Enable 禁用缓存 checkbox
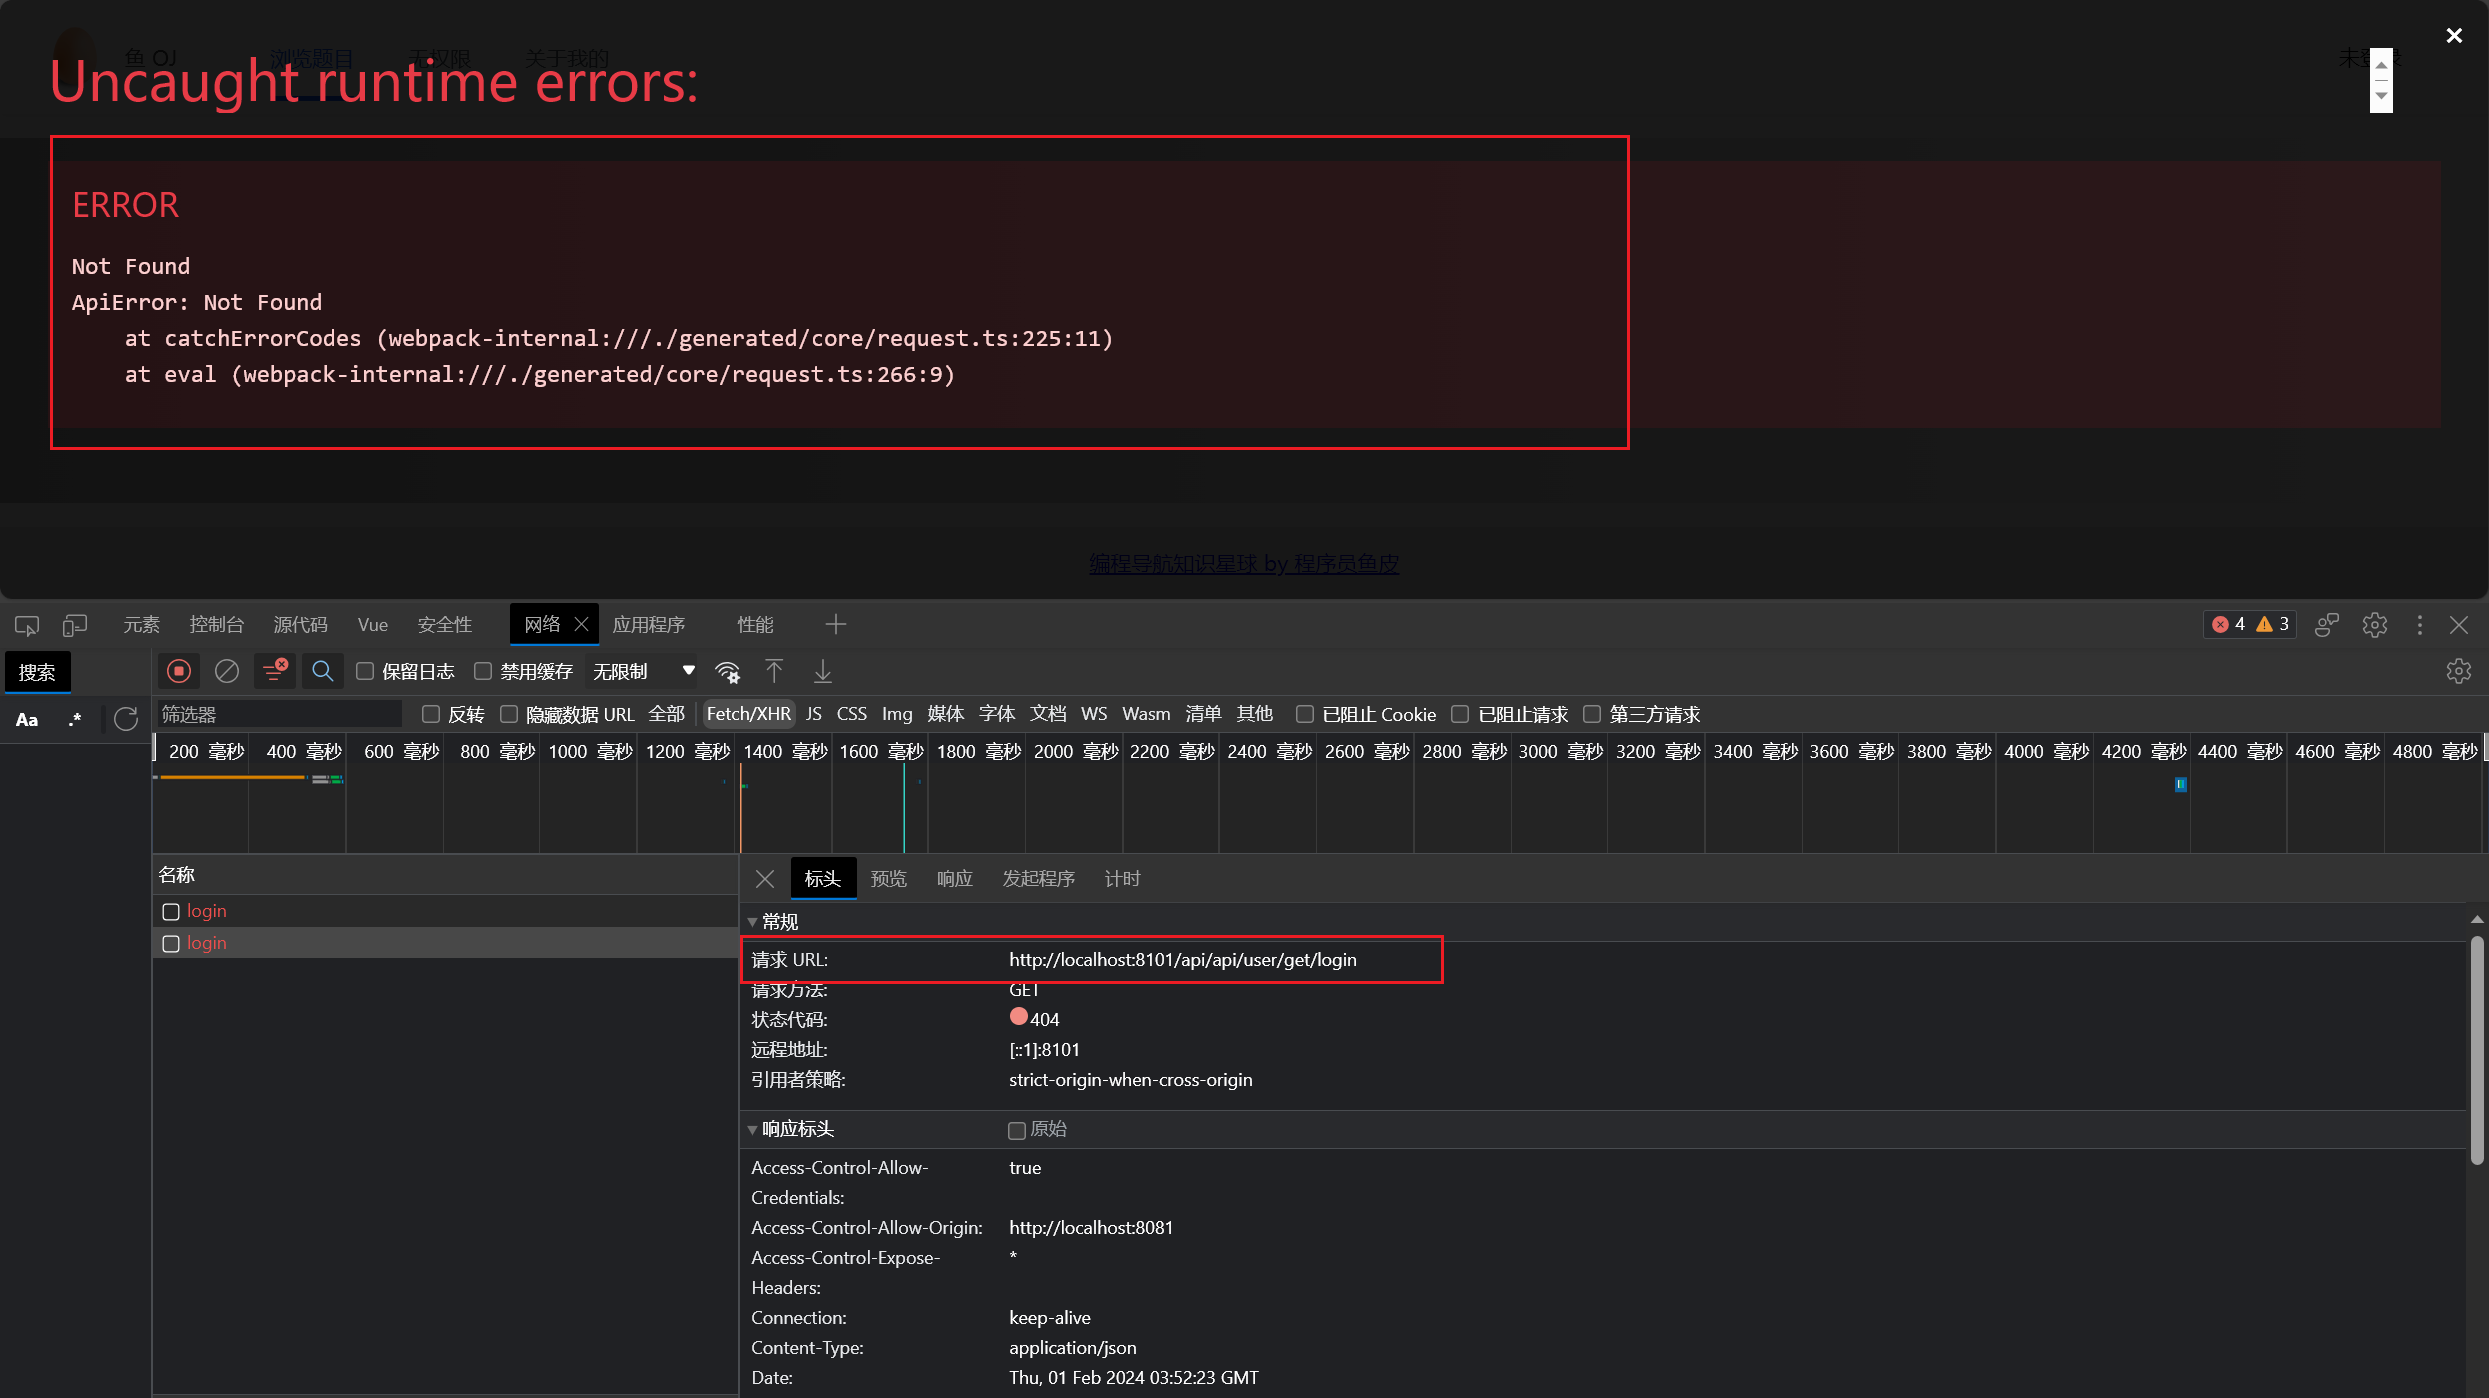The width and height of the screenshot is (2489, 1398). (483, 671)
